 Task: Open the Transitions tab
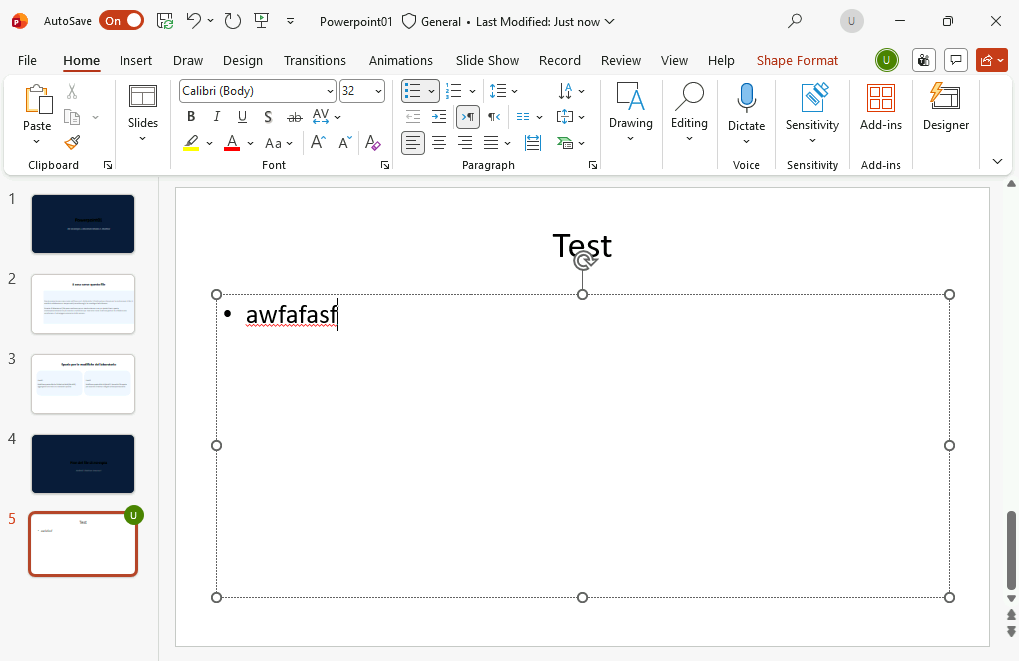[315, 60]
